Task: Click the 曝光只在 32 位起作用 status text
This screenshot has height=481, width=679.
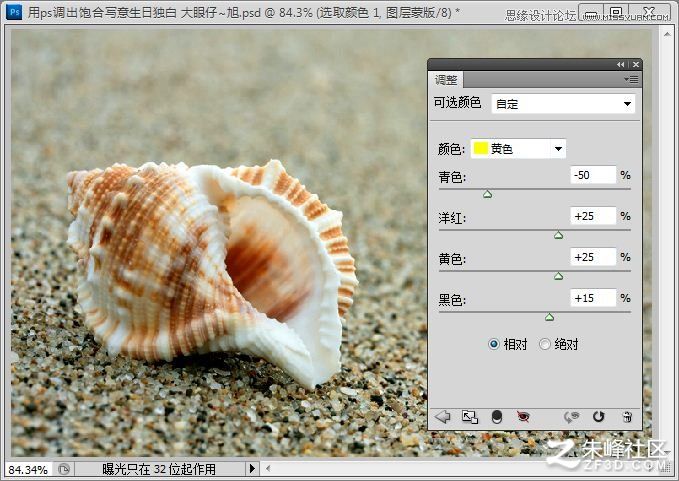Action: 159,469
